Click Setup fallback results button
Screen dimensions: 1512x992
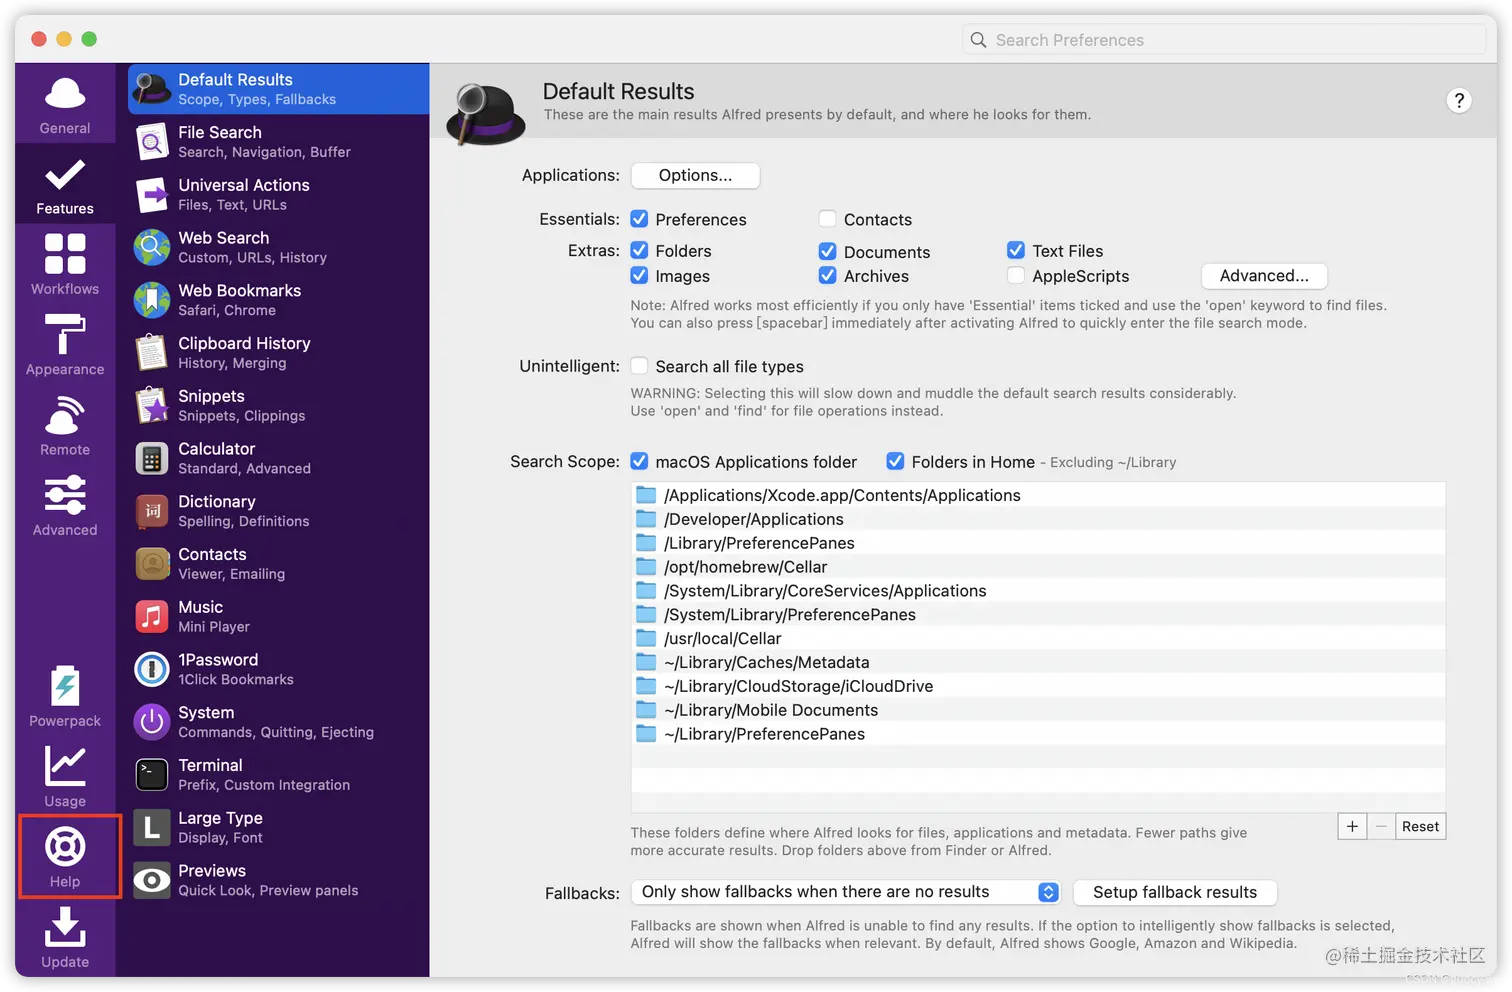point(1175,892)
